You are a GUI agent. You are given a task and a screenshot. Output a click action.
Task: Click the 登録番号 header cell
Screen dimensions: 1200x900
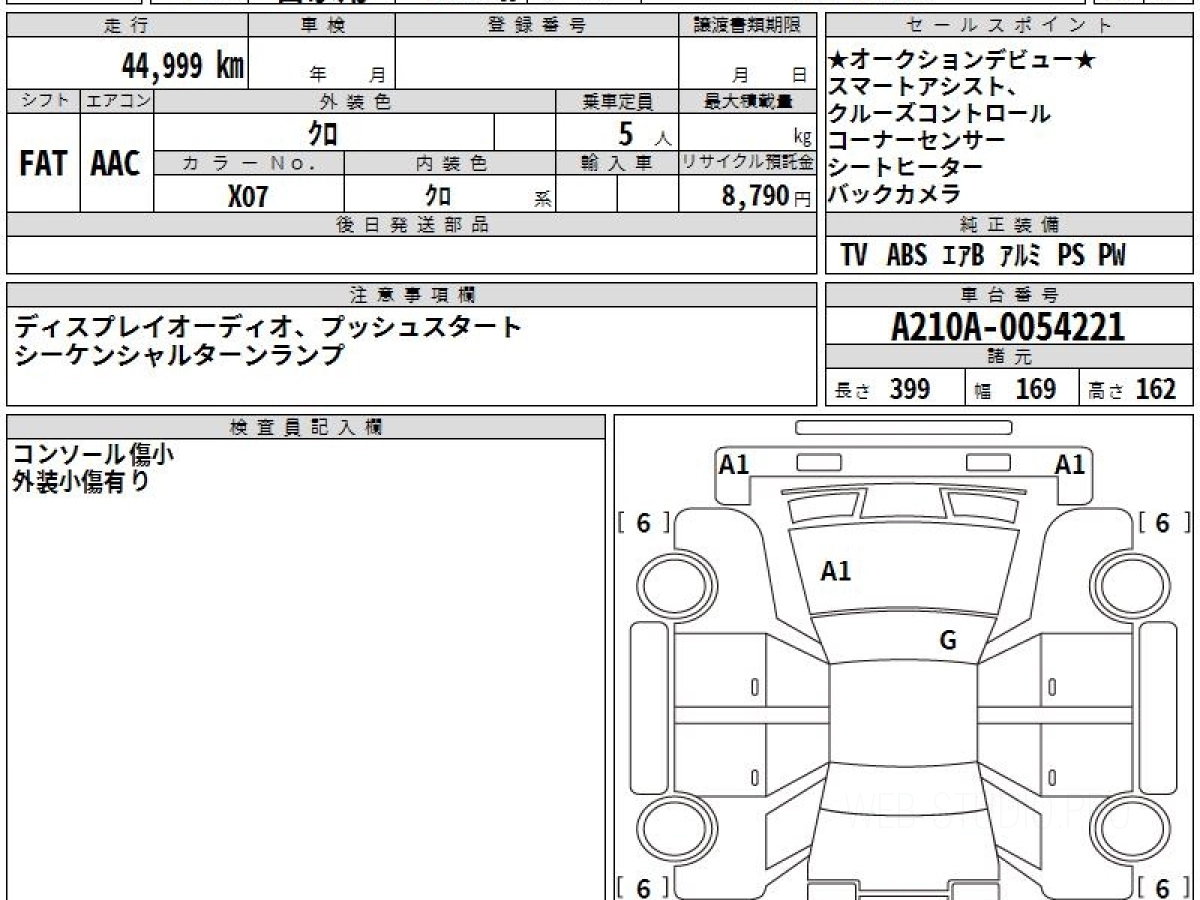coord(537,26)
